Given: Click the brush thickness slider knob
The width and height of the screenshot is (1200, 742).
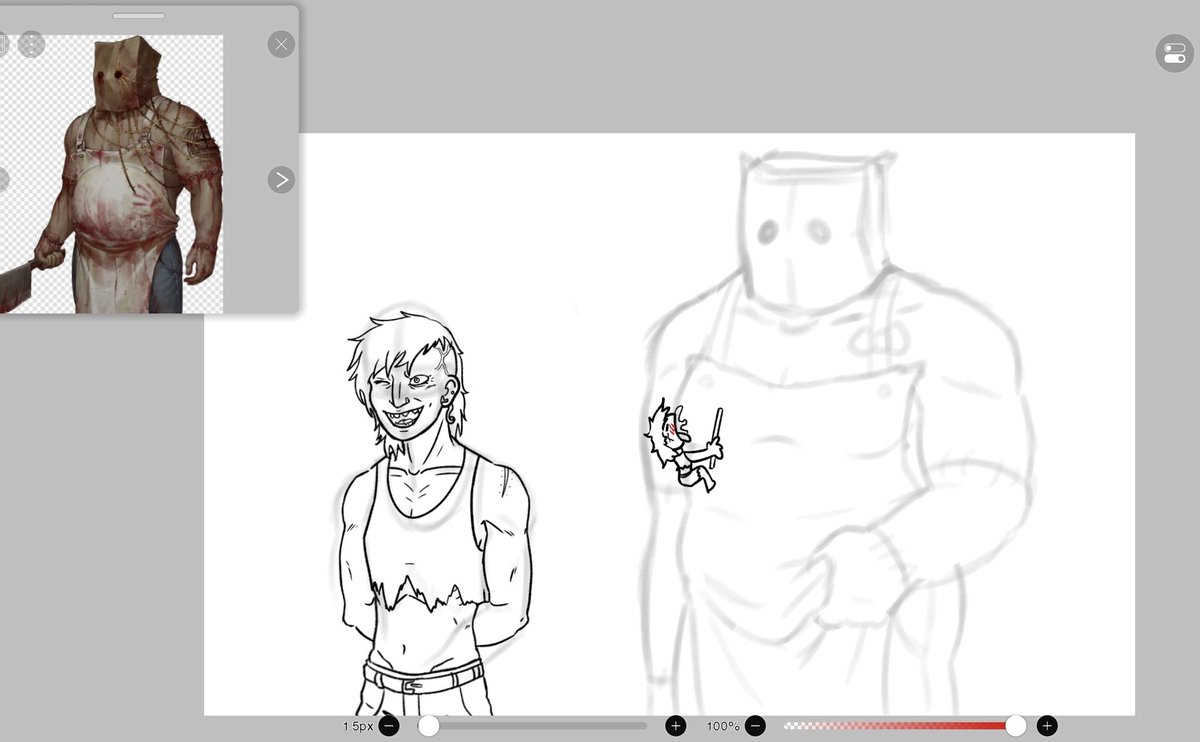Looking at the screenshot, I should click(x=428, y=726).
